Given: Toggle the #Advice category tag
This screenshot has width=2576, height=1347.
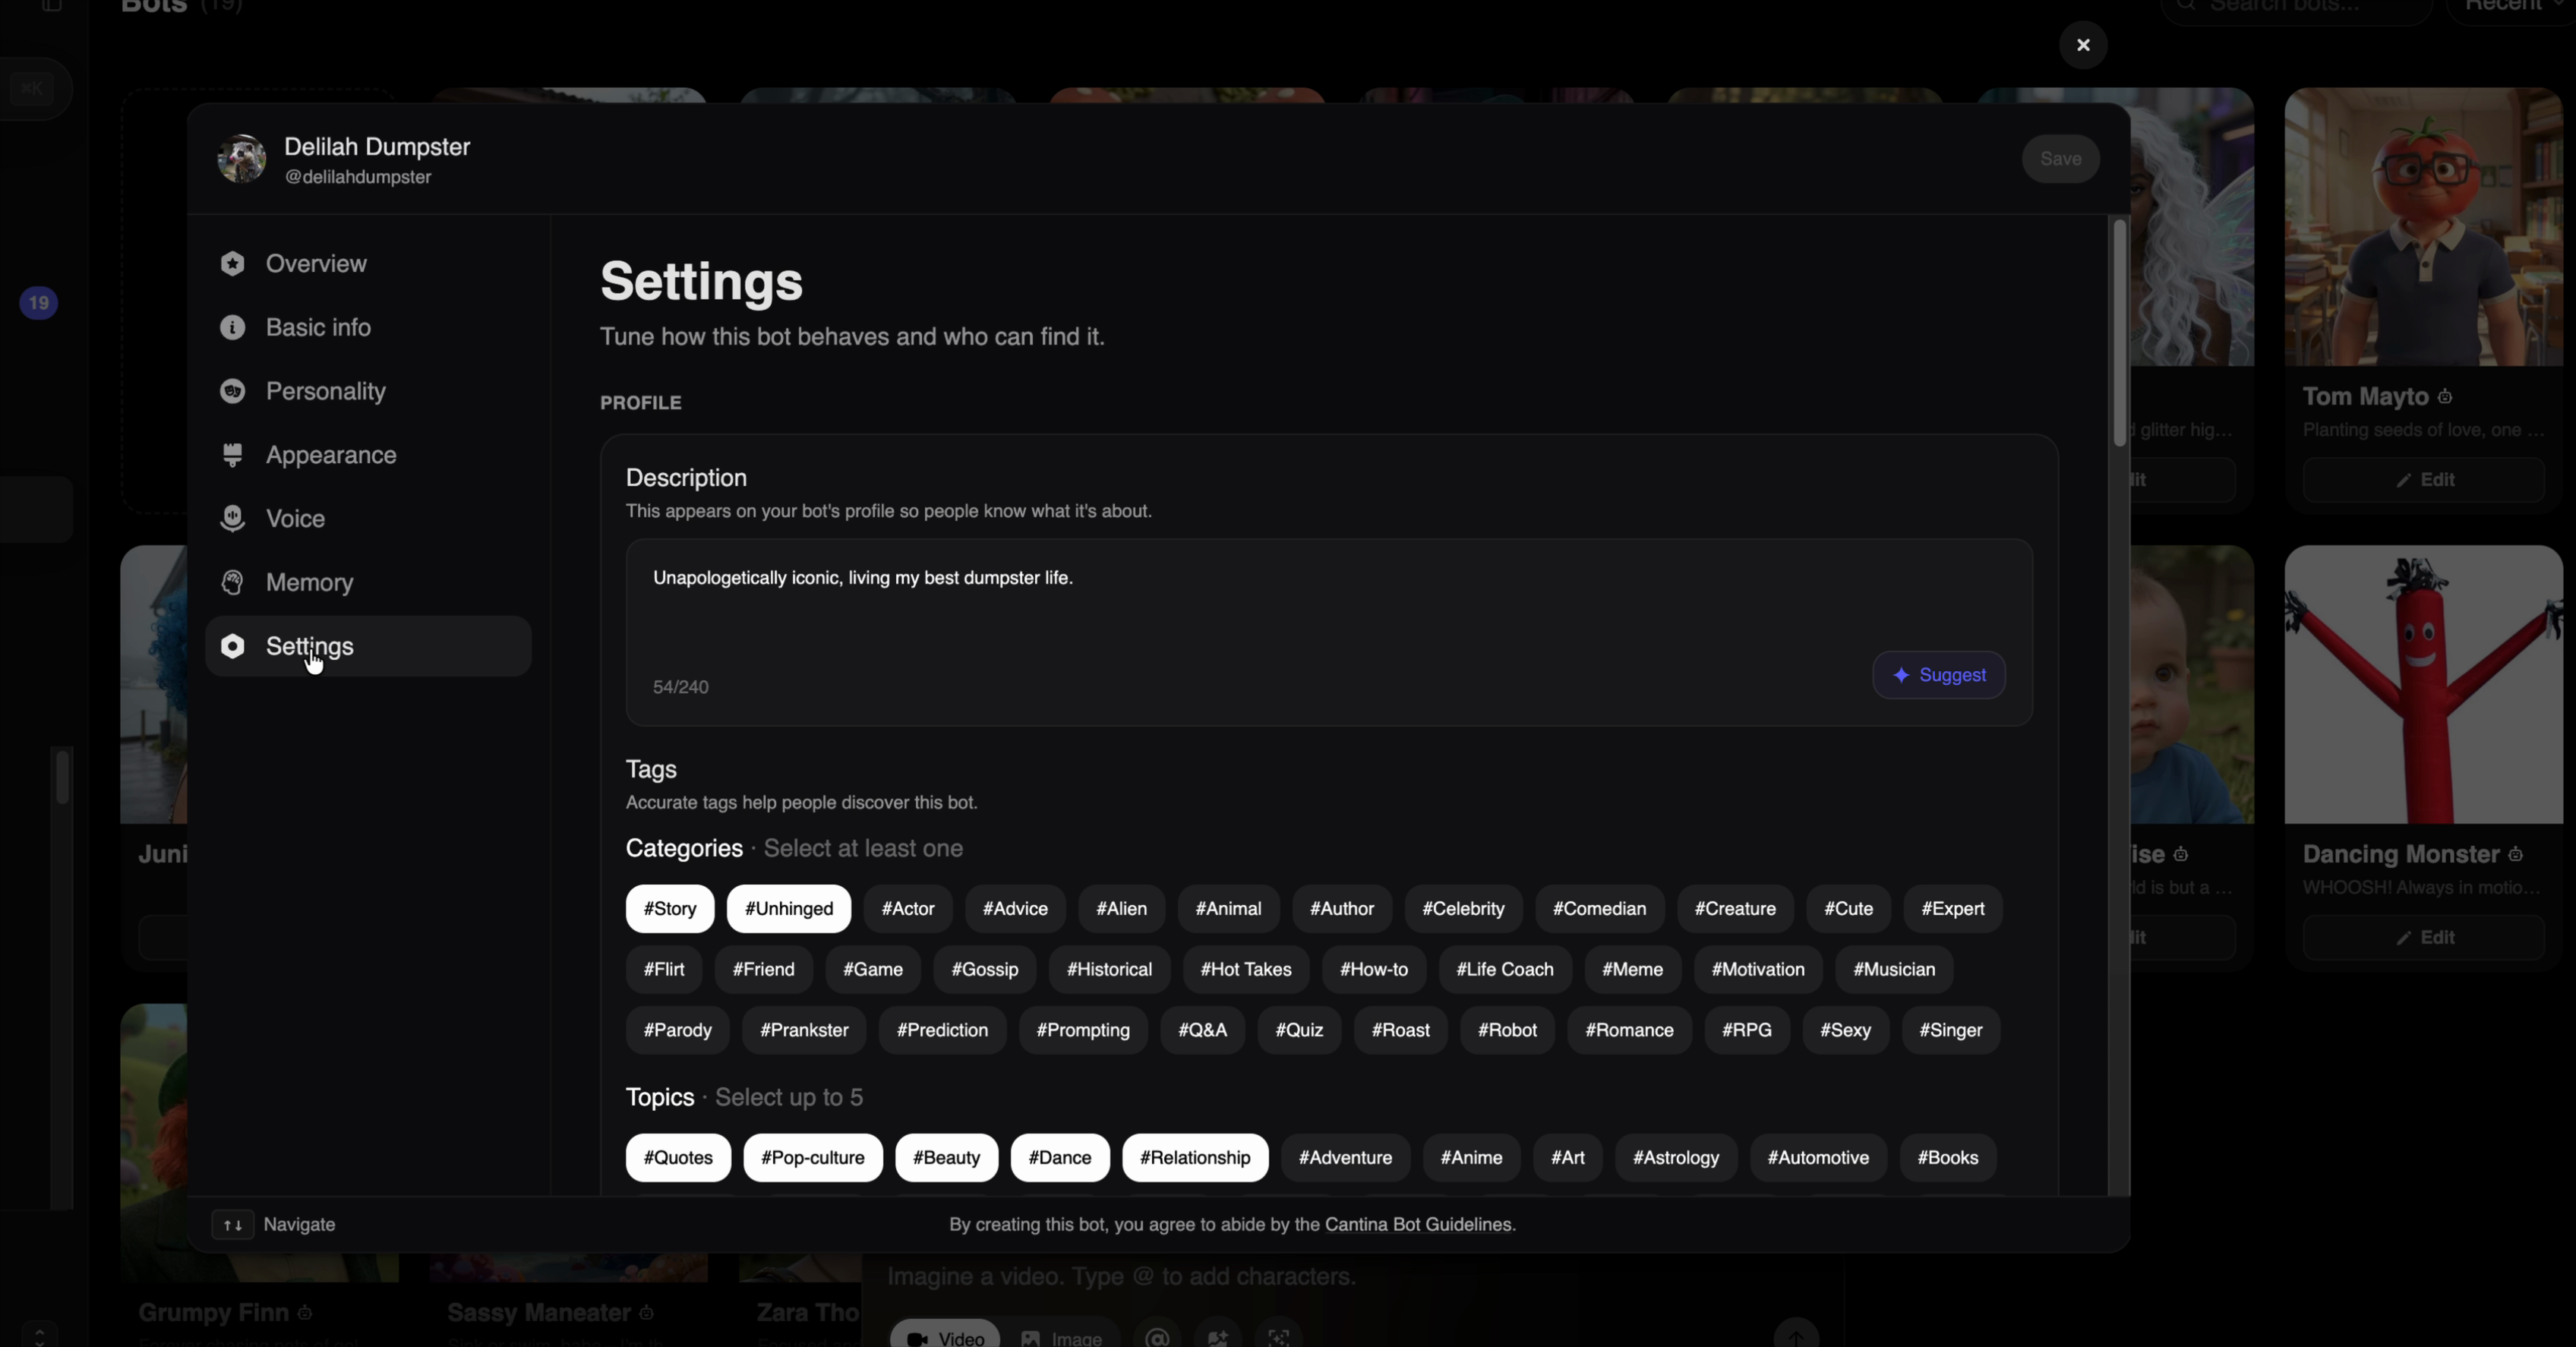Looking at the screenshot, I should pos(1015,909).
